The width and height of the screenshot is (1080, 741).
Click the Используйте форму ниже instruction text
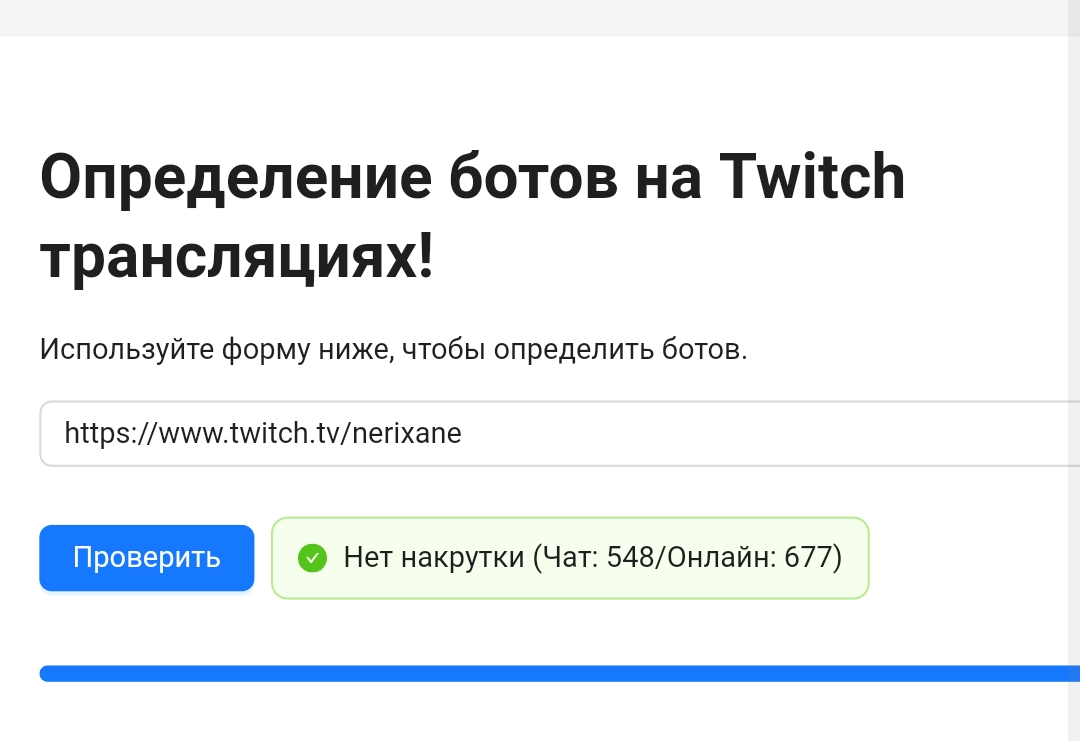393,349
